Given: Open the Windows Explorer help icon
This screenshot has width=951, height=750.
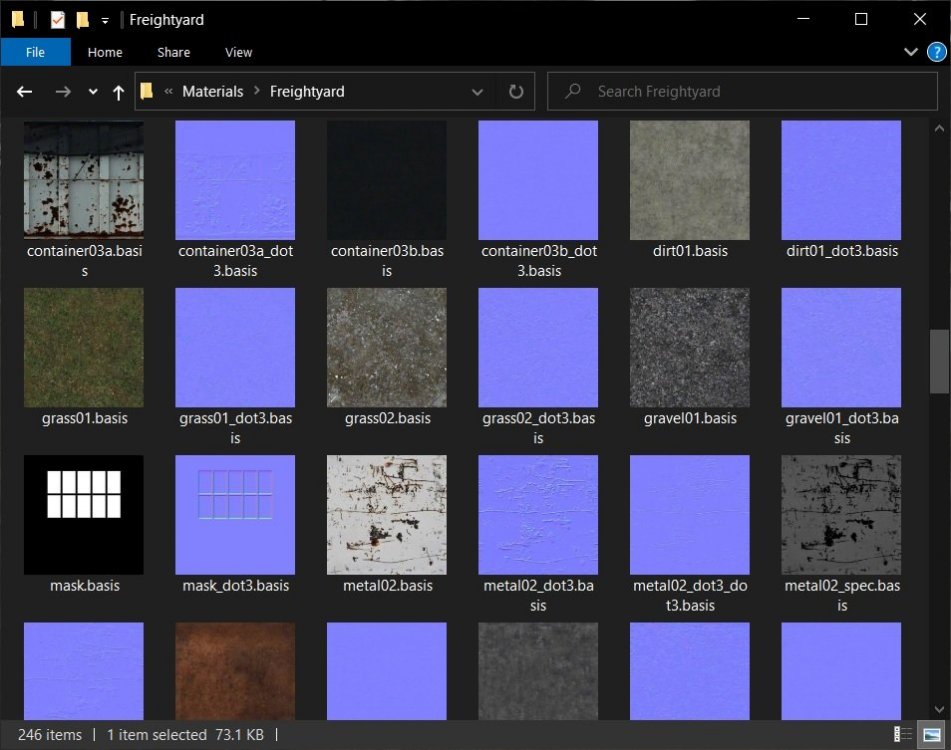Looking at the screenshot, I should pyautogui.click(x=936, y=52).
